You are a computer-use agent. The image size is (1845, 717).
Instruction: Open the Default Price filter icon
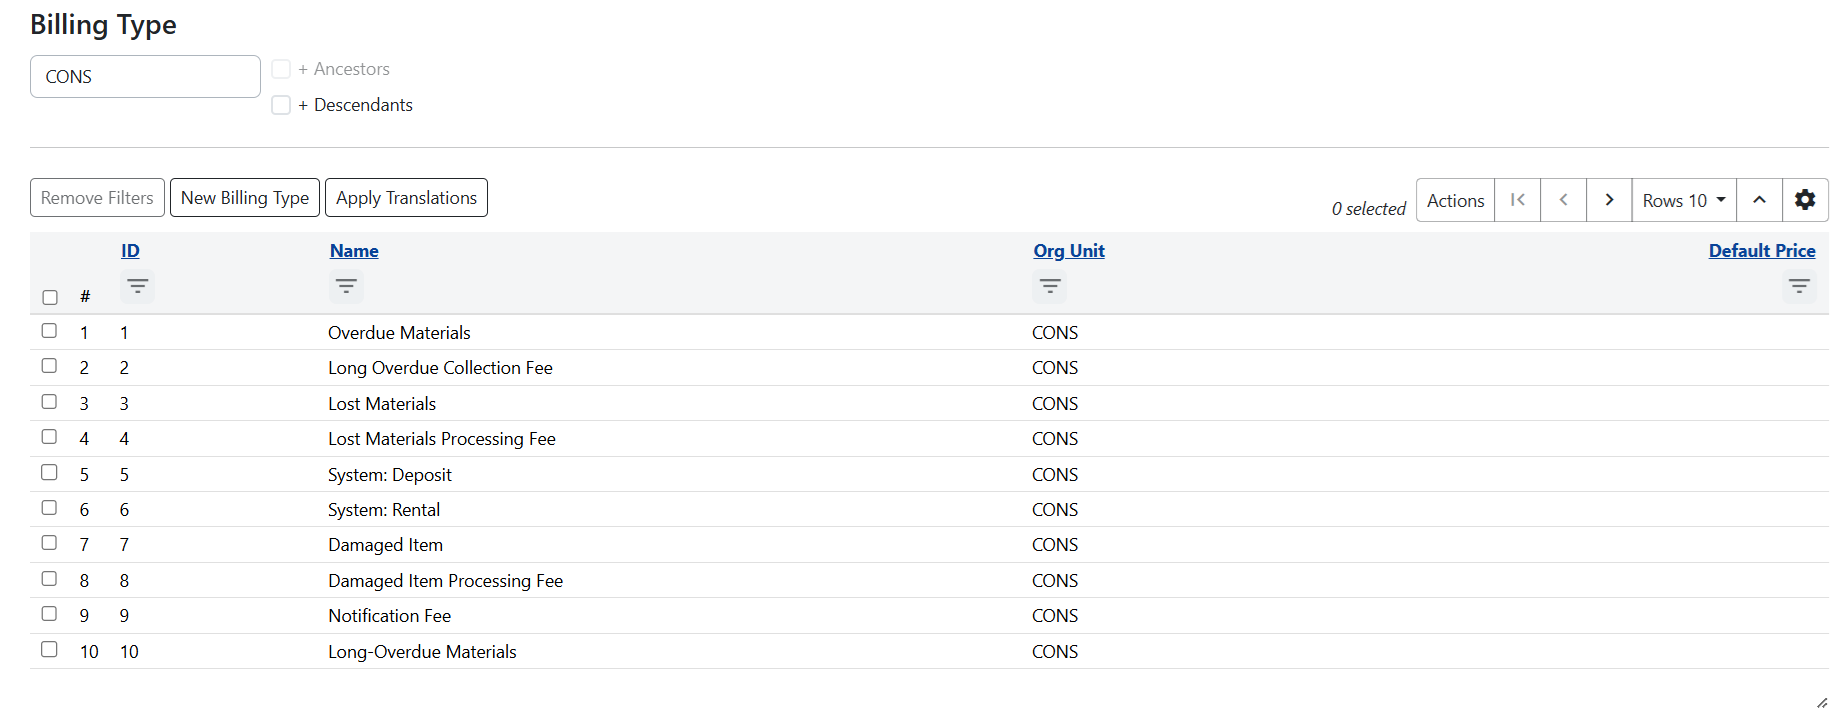[x=1798, y=287]
